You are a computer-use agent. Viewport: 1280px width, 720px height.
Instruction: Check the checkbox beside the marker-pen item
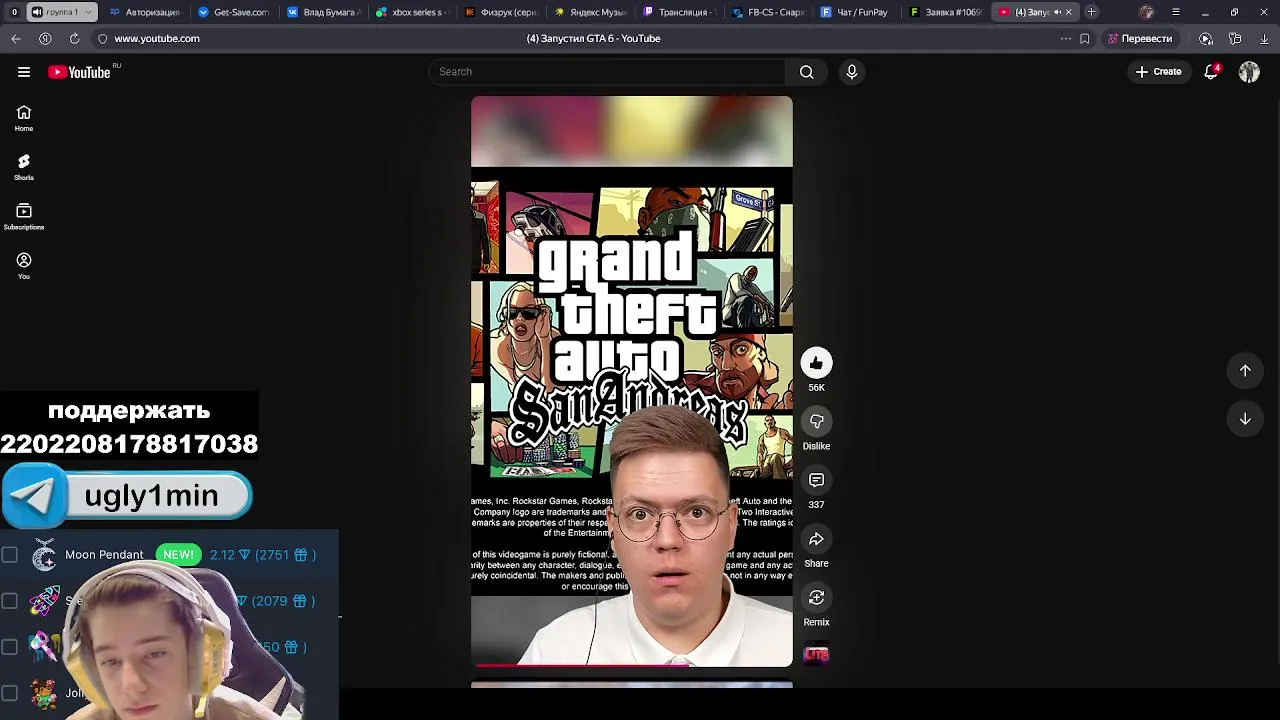click(10, 647)
